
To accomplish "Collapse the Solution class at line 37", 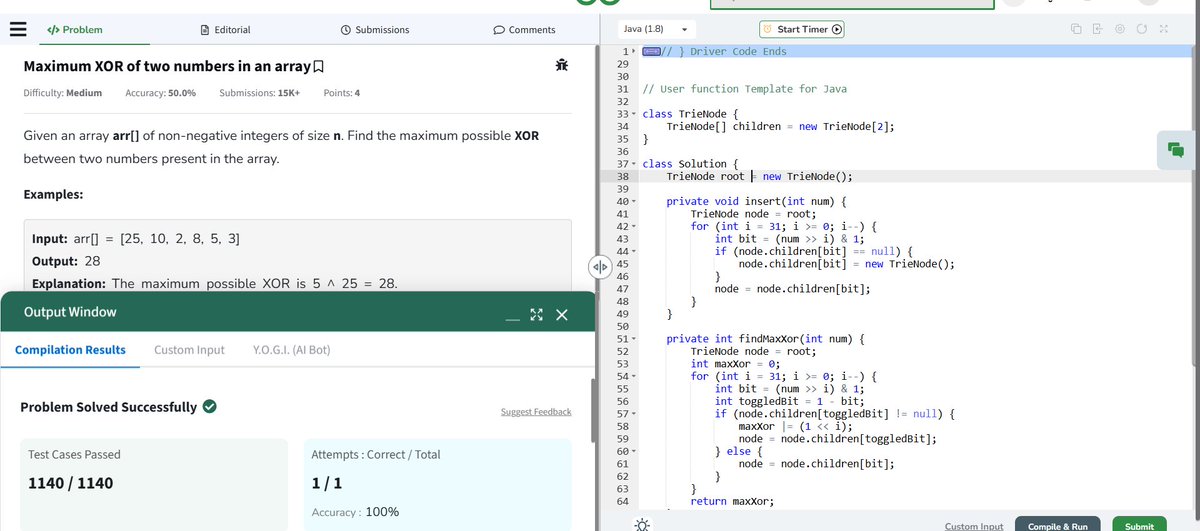I will (634, 164).
